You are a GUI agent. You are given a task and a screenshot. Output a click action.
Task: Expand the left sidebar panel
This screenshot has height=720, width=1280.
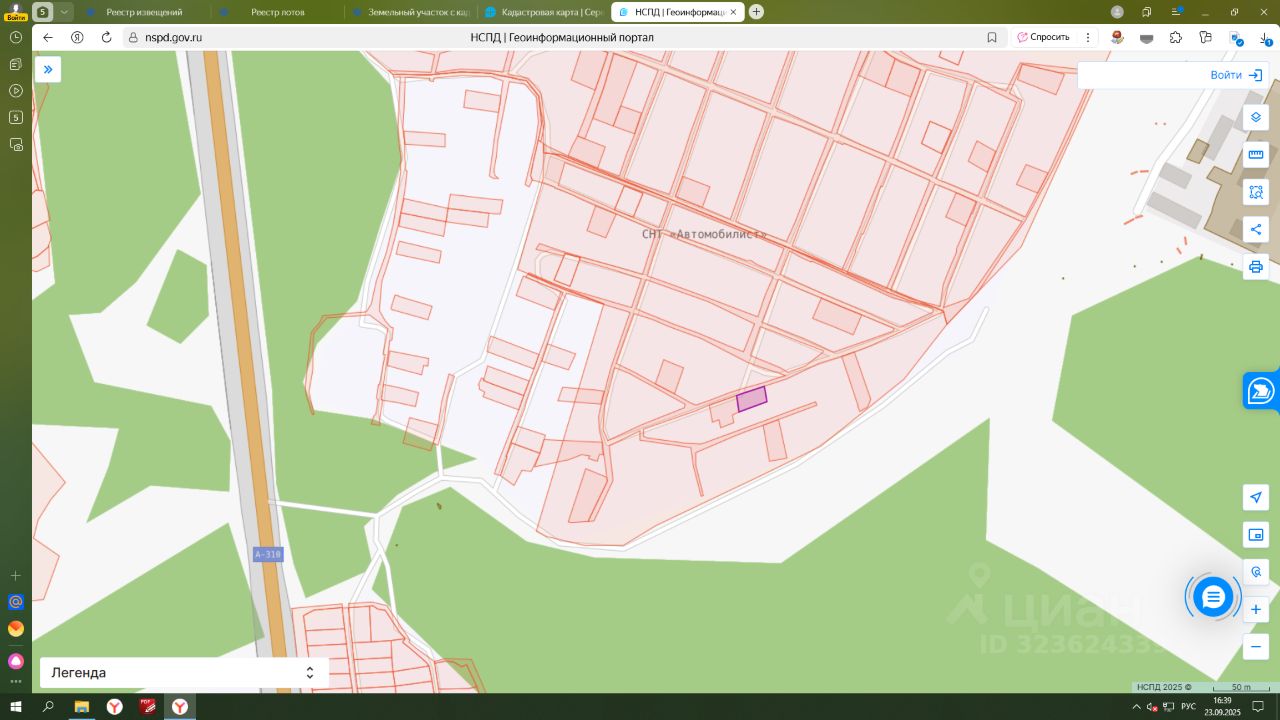(x=48, y=69)
